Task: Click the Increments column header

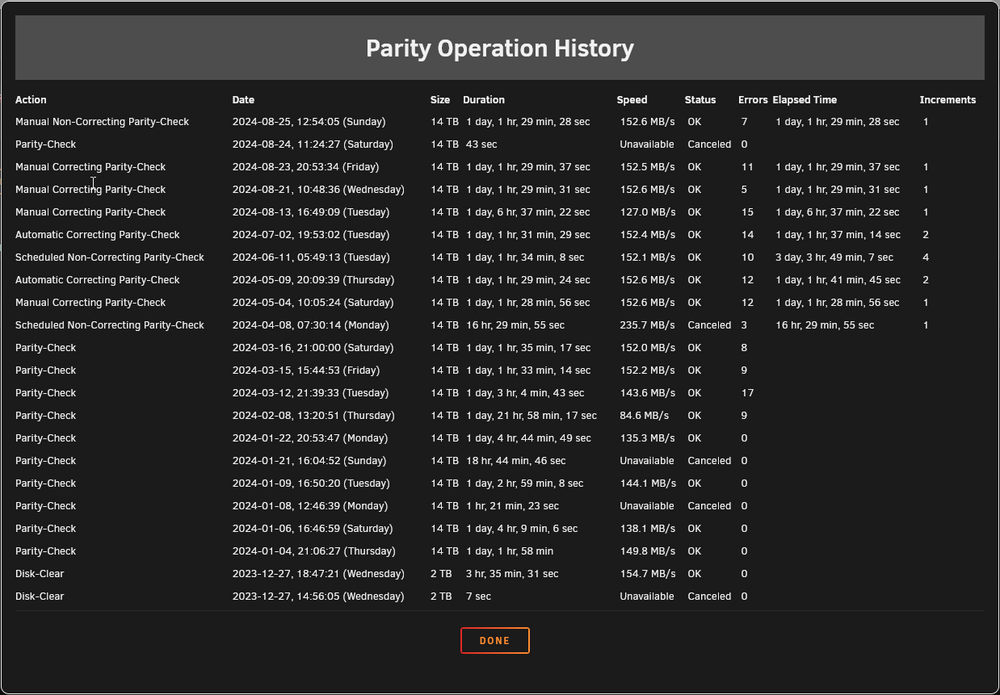Action: pos(948,99)
